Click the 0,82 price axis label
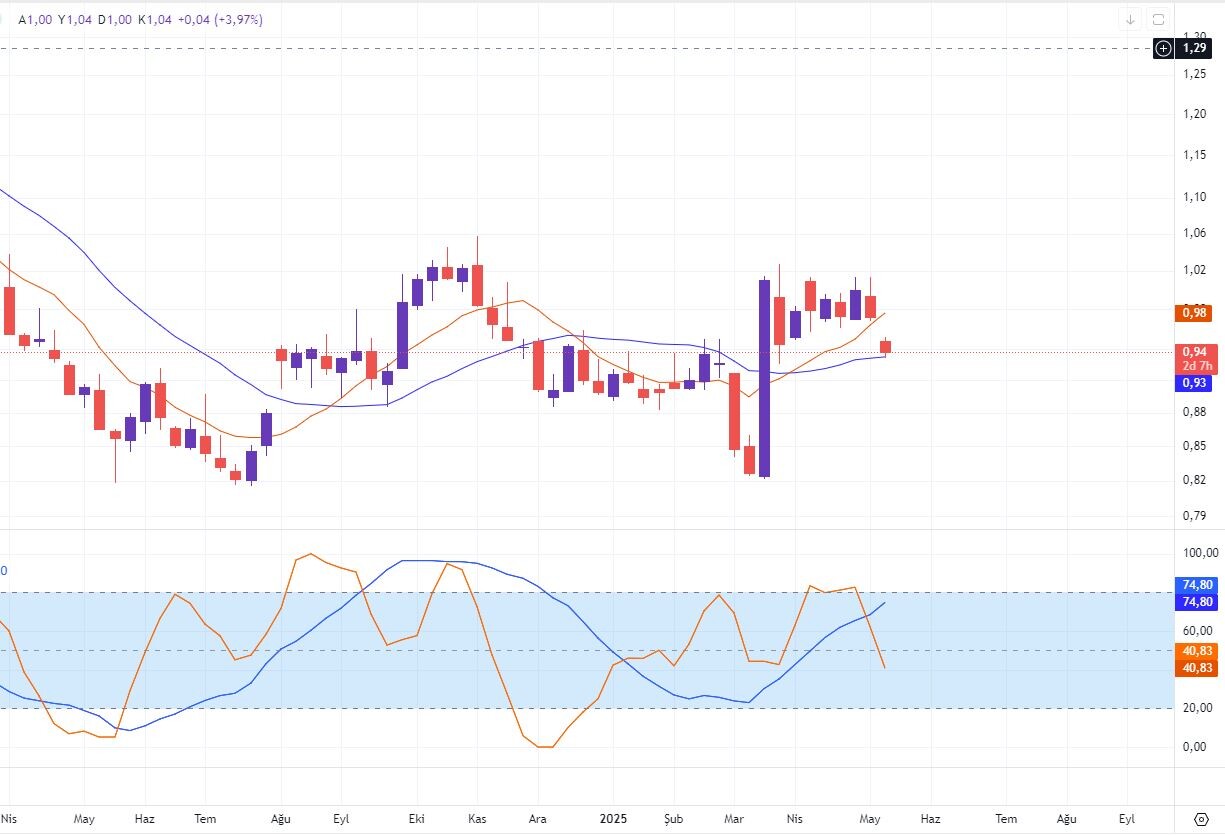1225x835 pixels. (x=1193, y=480)
